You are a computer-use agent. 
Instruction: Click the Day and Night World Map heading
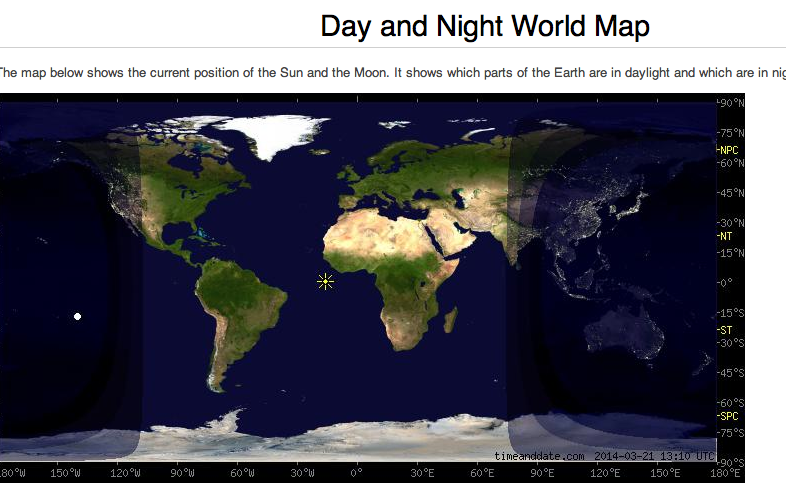coord(484,26)
